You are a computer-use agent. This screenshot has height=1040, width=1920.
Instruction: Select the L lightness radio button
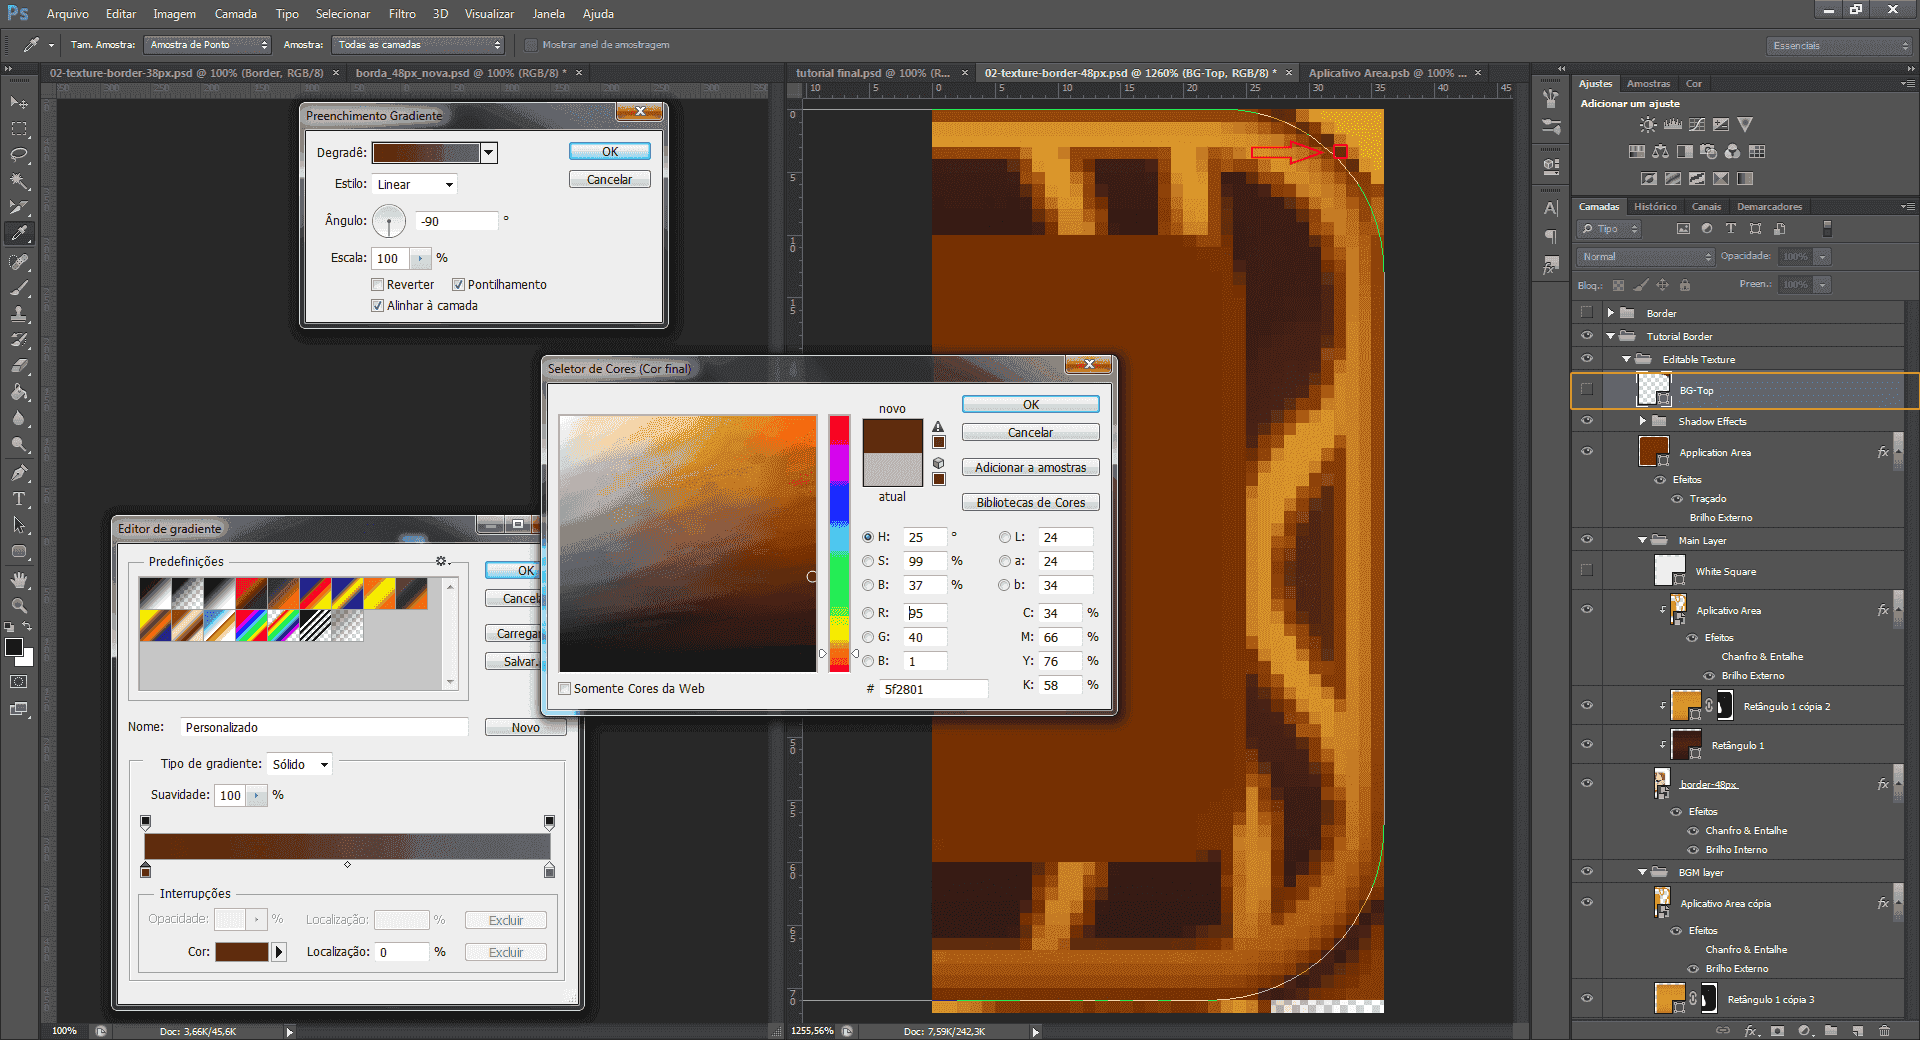1004,537
